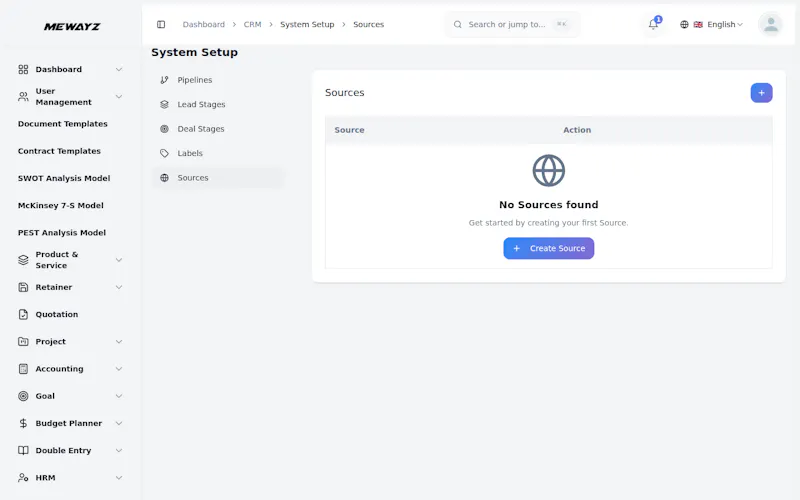Click Sources breadcrumb
Image resolution: width=800 pixels, height=500 pixels.
pos(368,24)
